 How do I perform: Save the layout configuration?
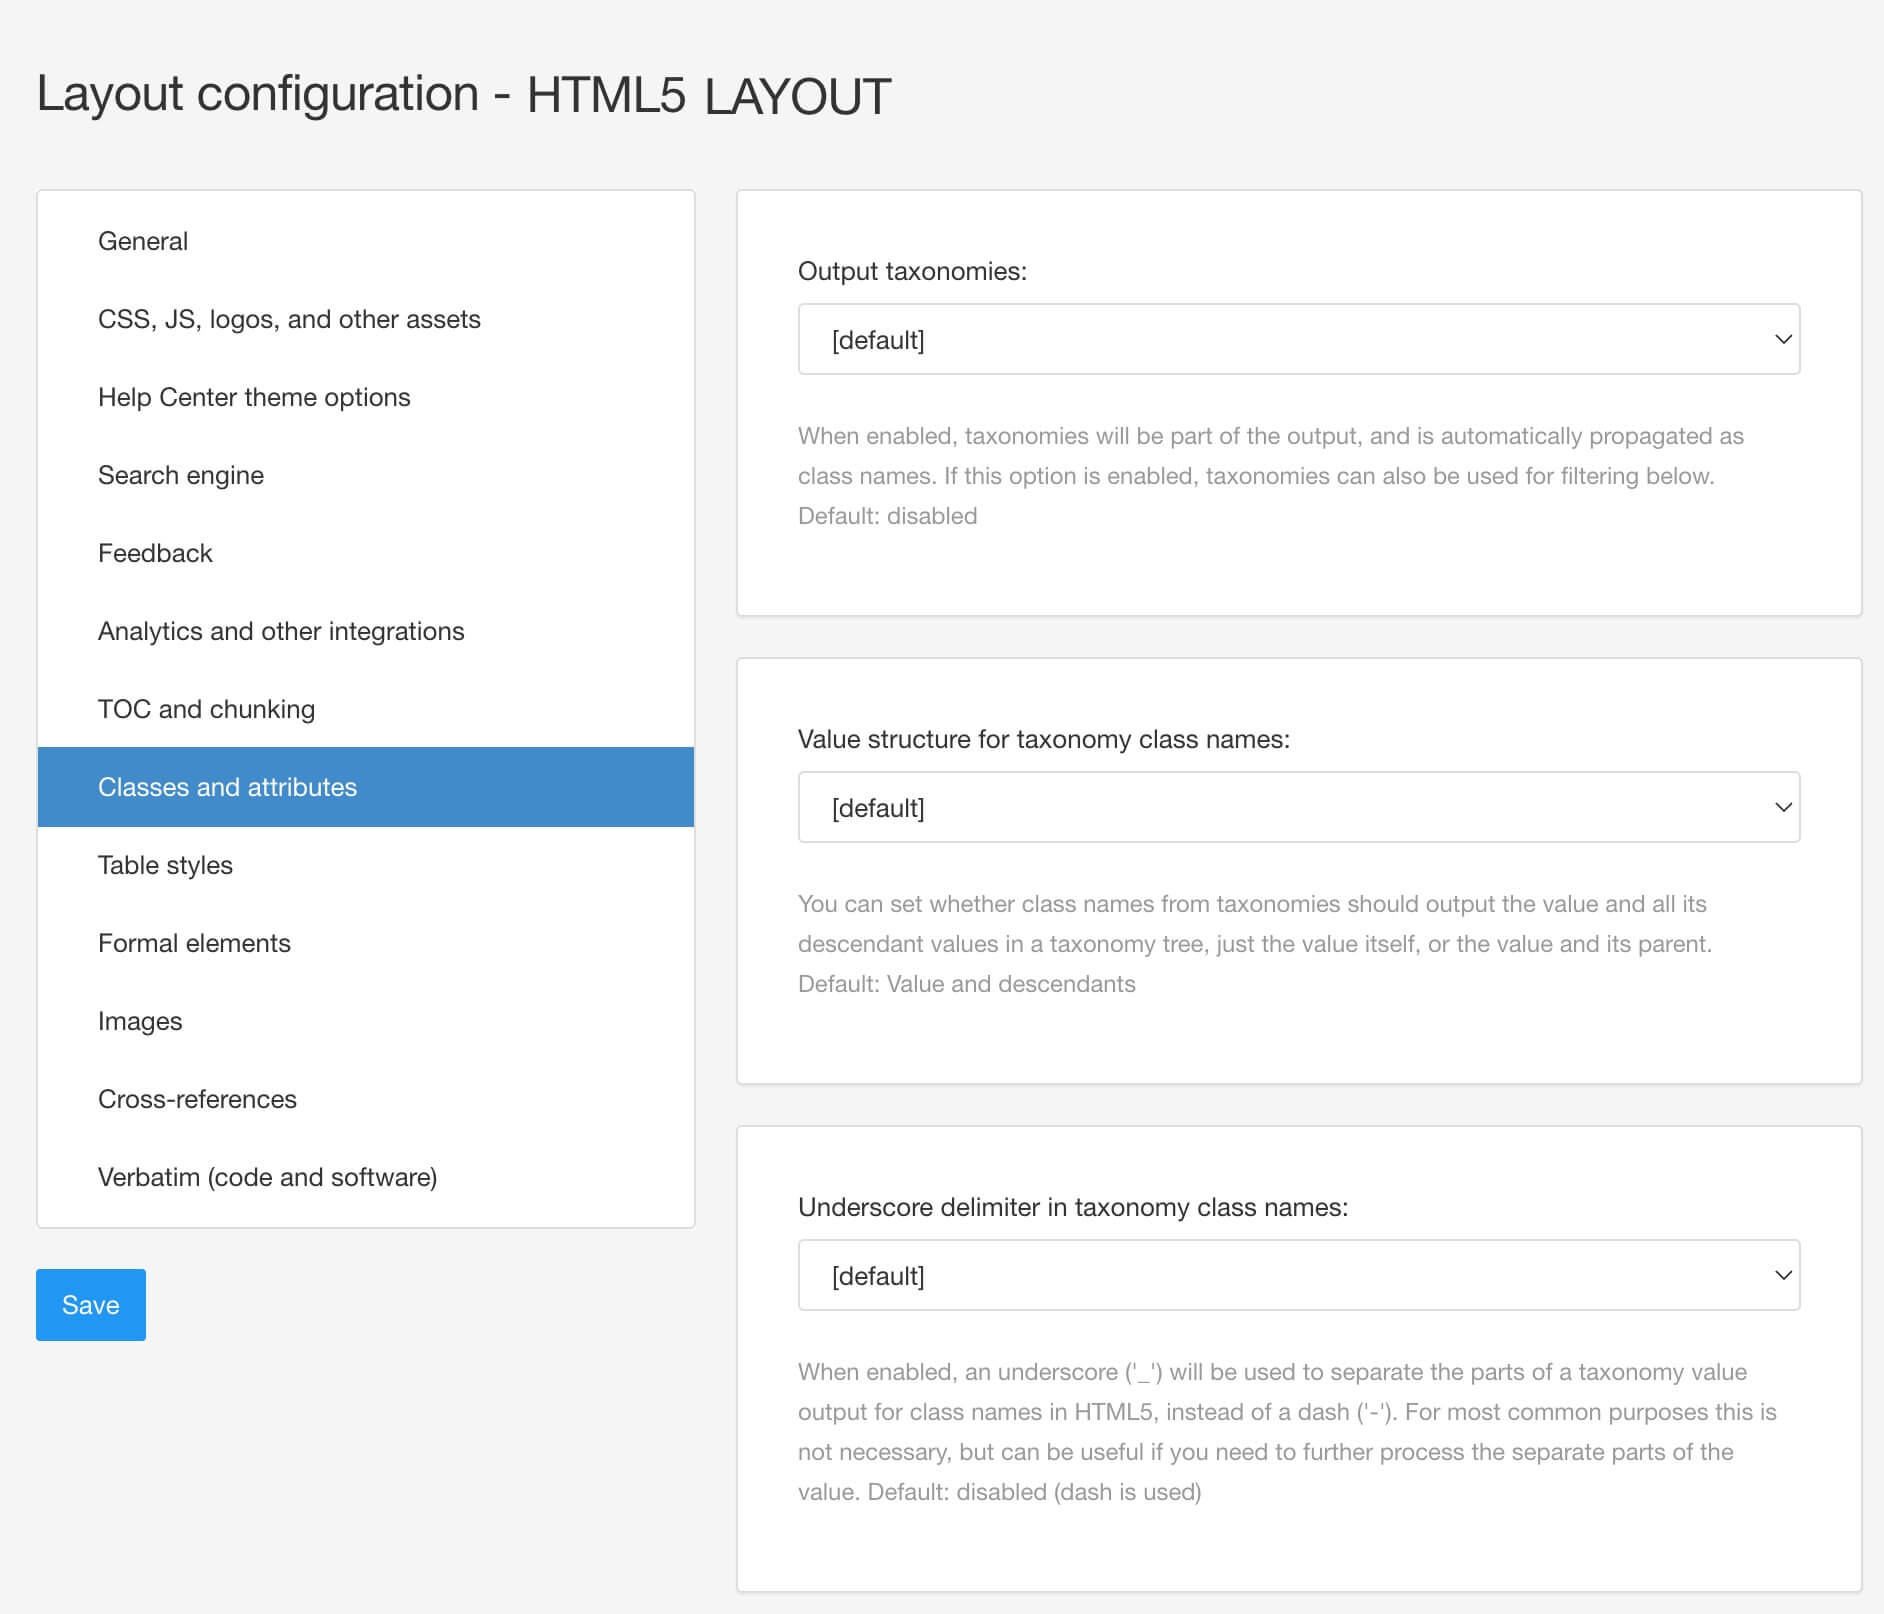pyautogui.click(x=90, y=1304)
